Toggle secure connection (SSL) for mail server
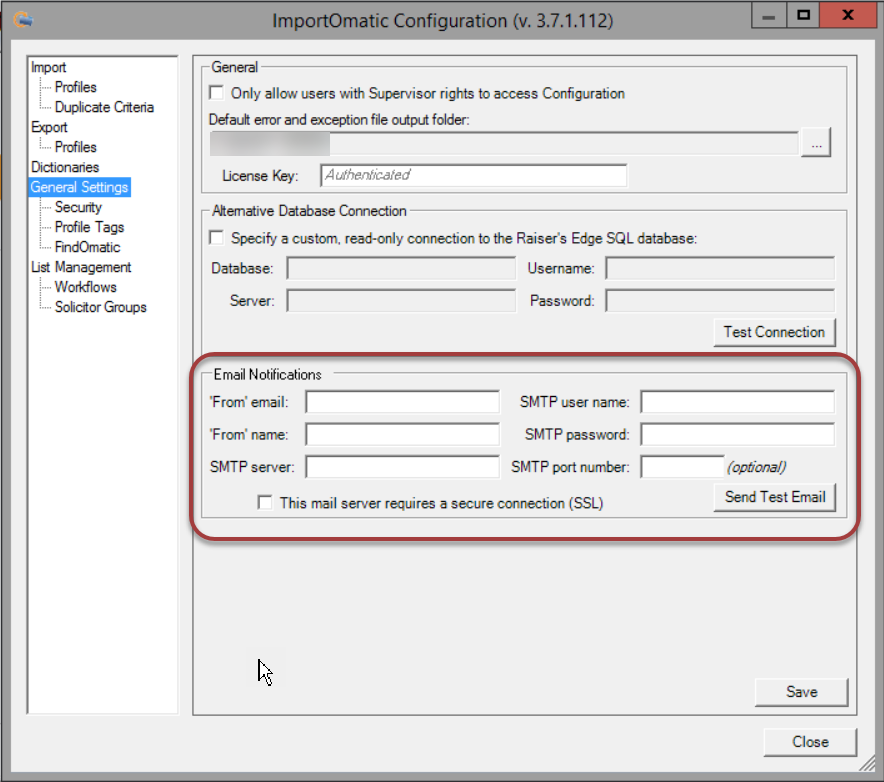This screenshot has width=884, height=782. [264, 503]
